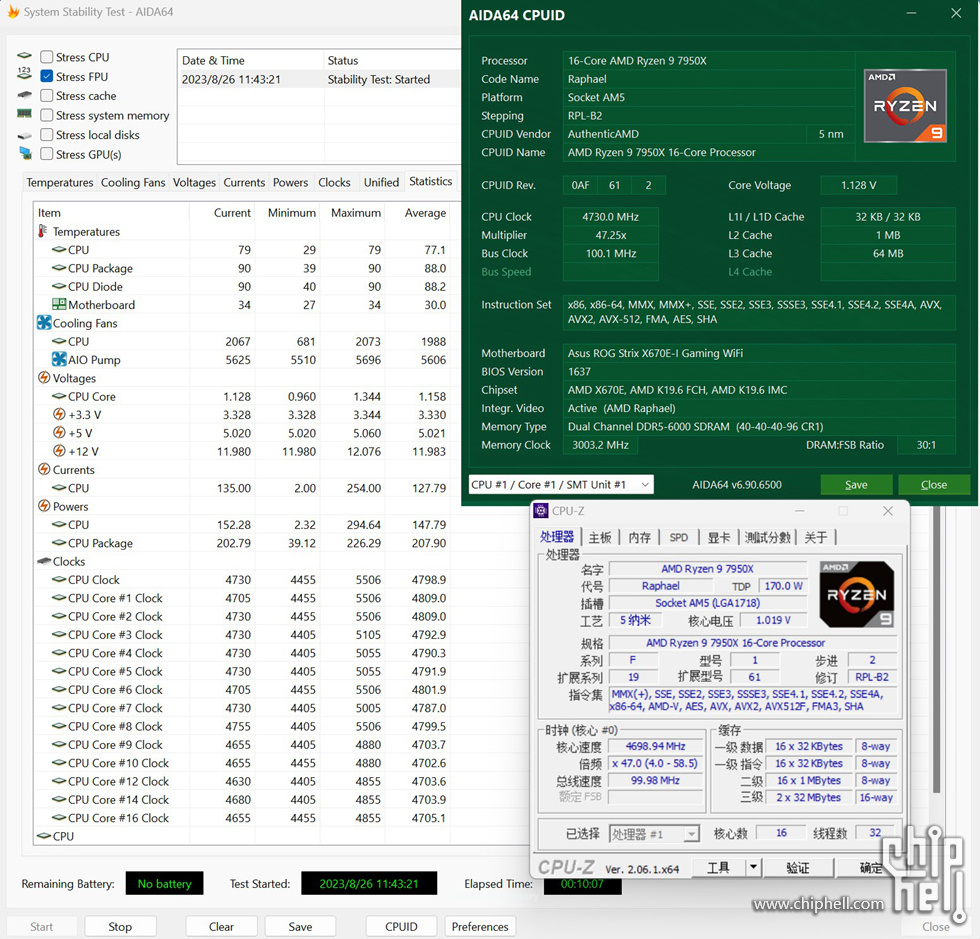Click the thermometer icon next to Temperatures
Image resolution: width=980 pixels, height=939 pixels.
42,231
